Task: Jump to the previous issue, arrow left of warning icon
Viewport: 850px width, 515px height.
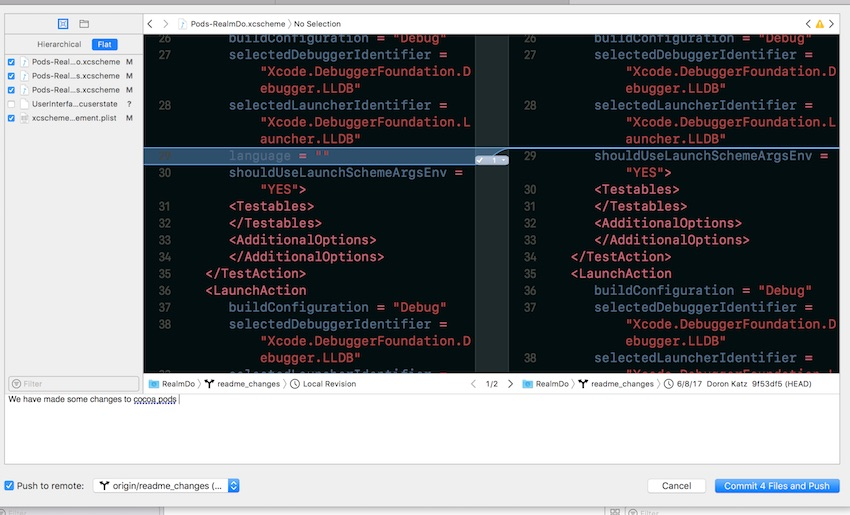Action: [808, 24]
